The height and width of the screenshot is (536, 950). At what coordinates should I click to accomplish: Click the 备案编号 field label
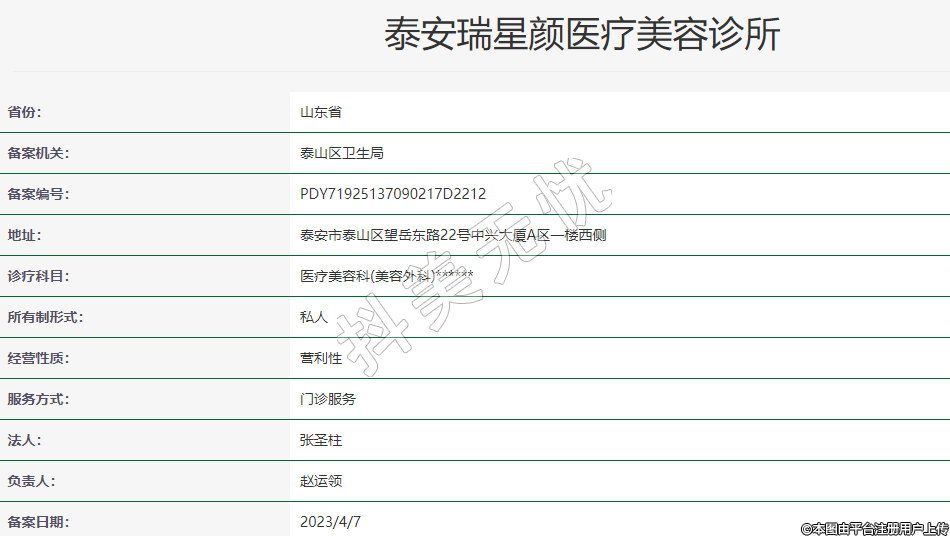pos(38,194)
